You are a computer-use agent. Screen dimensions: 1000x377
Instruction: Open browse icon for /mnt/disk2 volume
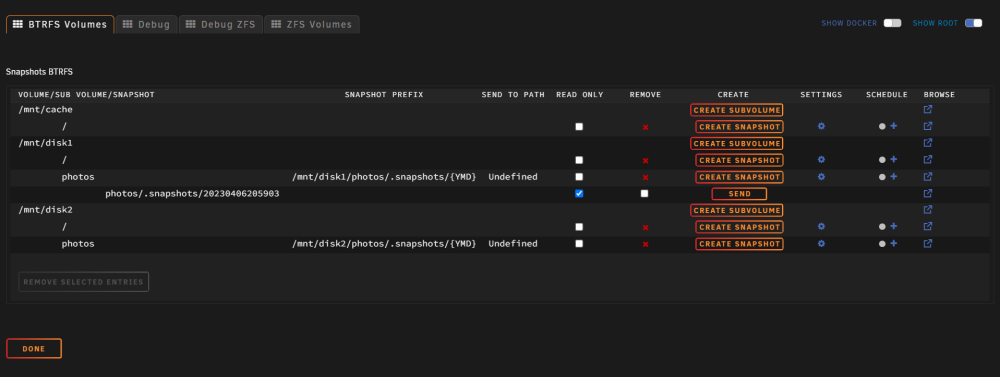(928, 210)
